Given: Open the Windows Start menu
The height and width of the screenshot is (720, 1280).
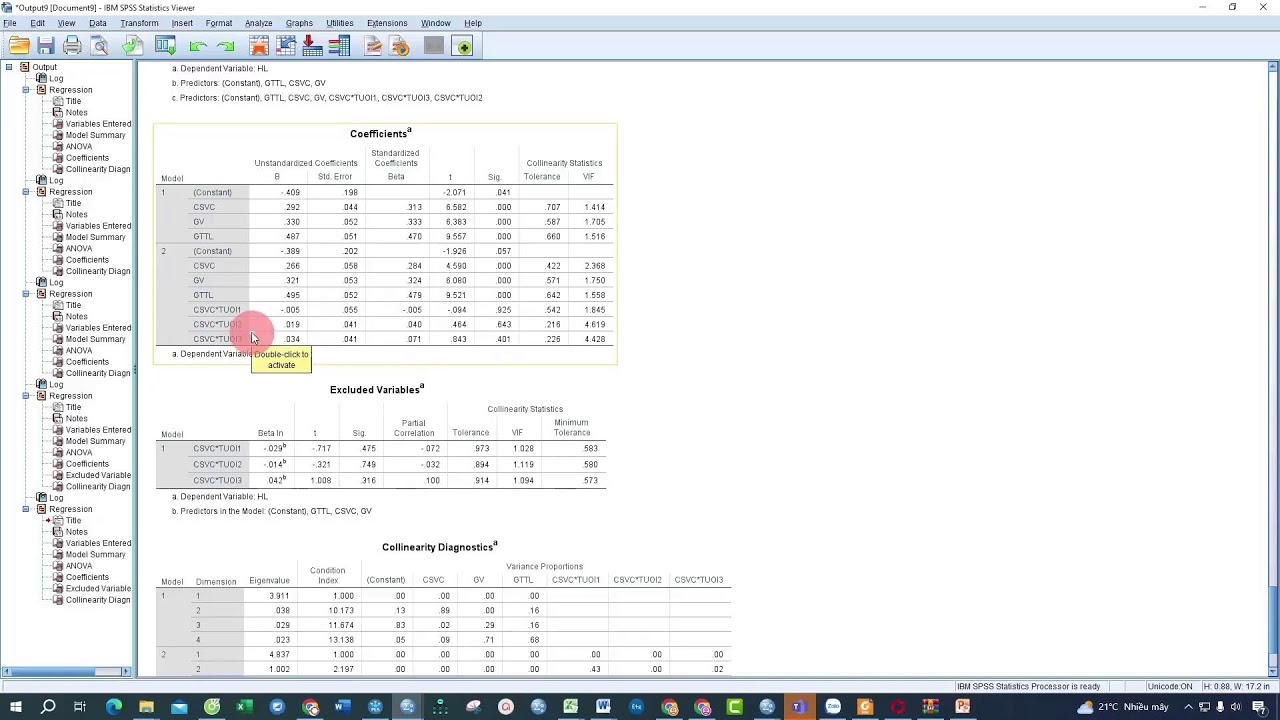Looking at the screenshot, I should coord(15,707).
